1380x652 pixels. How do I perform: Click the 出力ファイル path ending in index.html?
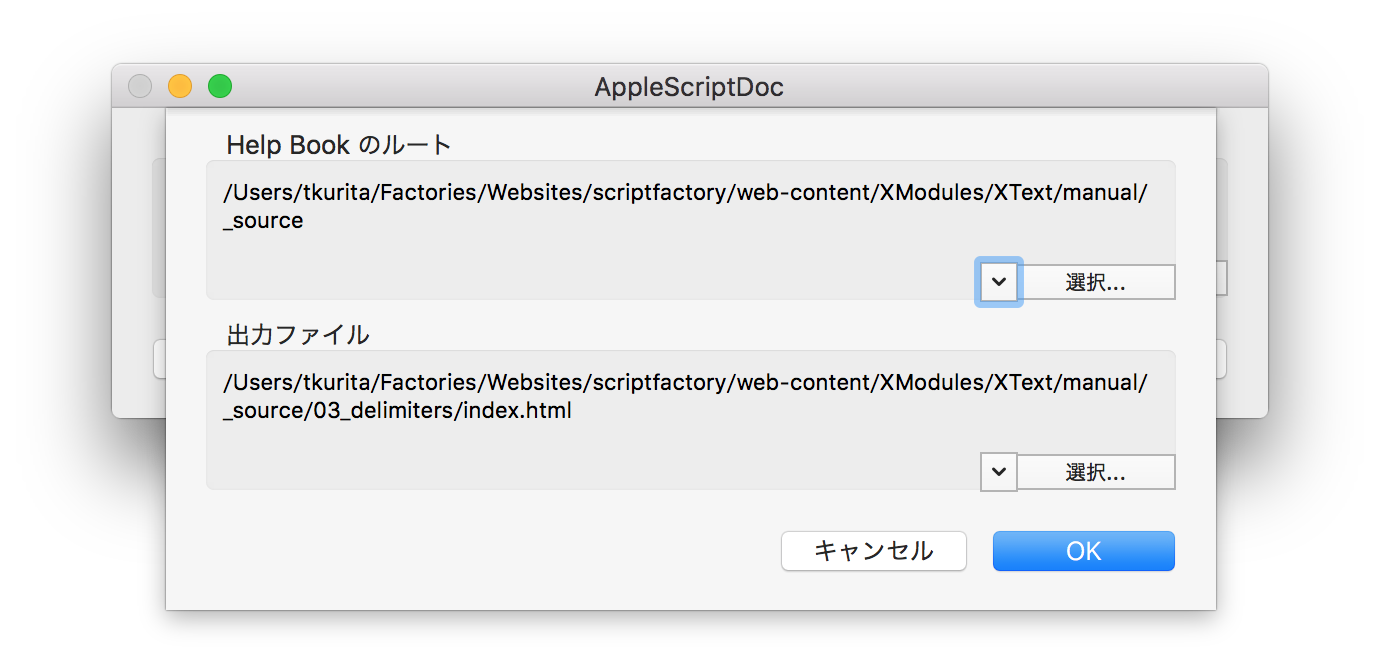pos(397,411)
